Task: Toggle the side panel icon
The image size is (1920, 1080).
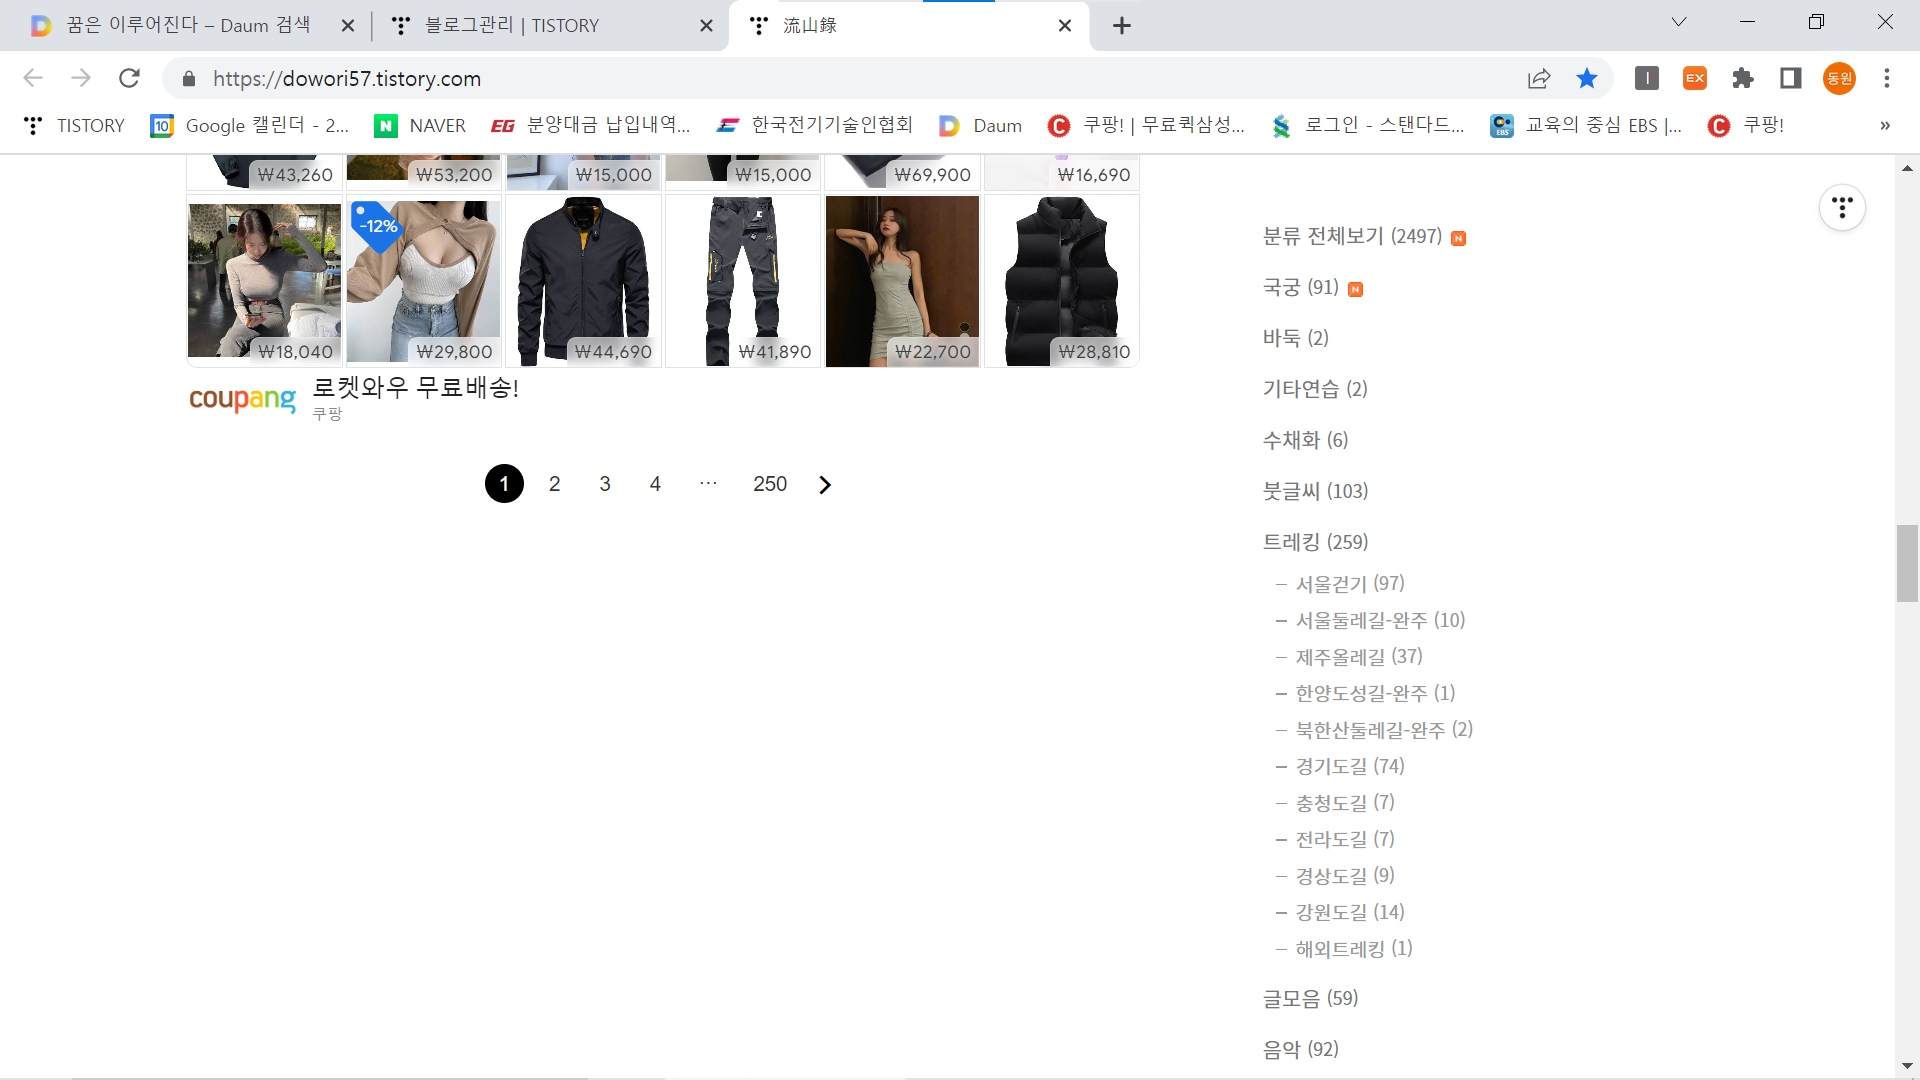Action: [x=1790, y=78]
